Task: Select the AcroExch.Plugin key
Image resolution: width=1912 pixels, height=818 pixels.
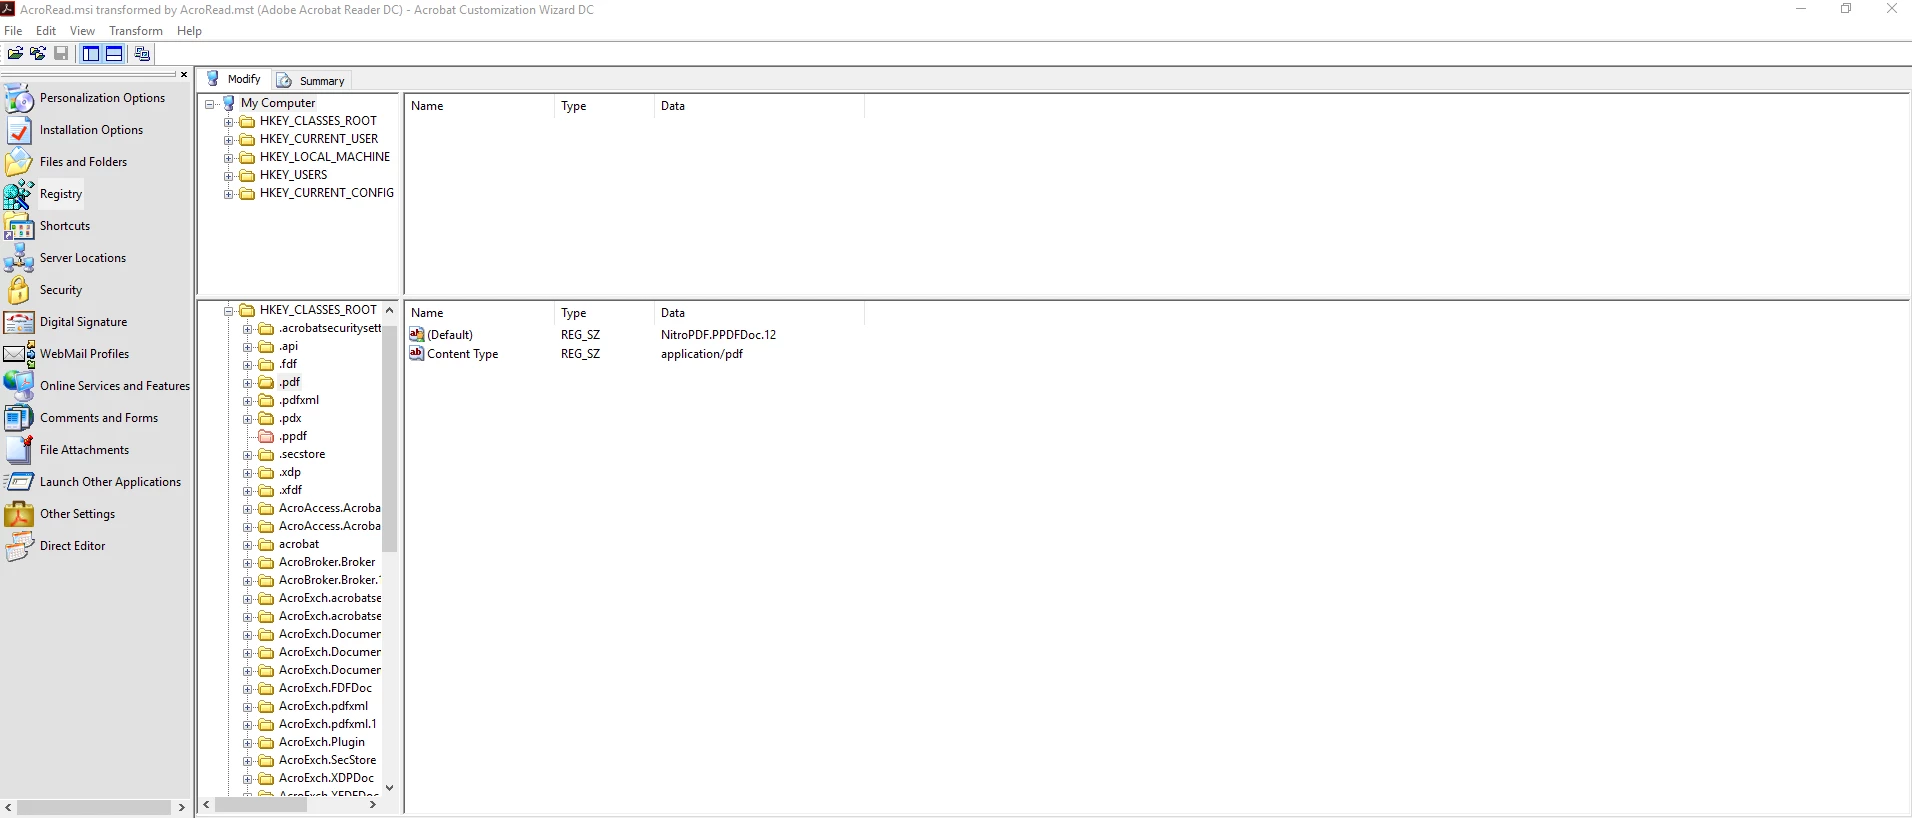Action: pos(322,742)
